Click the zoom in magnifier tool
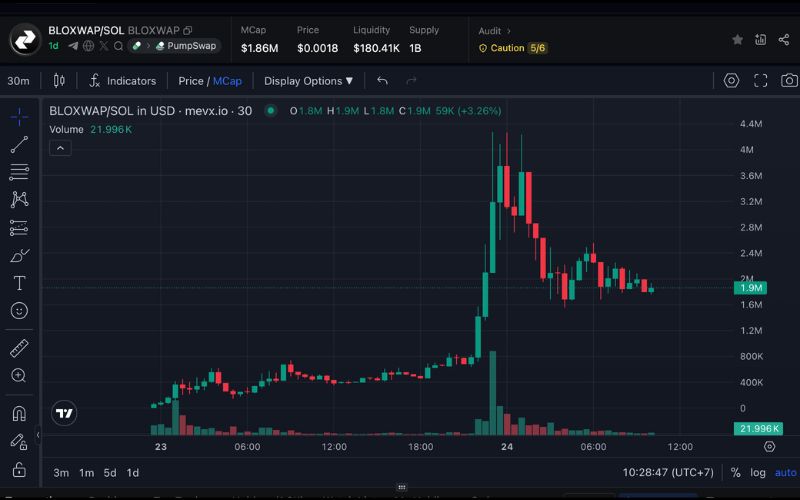The width and height of the screenshot is (800, 500). point(19,376)
